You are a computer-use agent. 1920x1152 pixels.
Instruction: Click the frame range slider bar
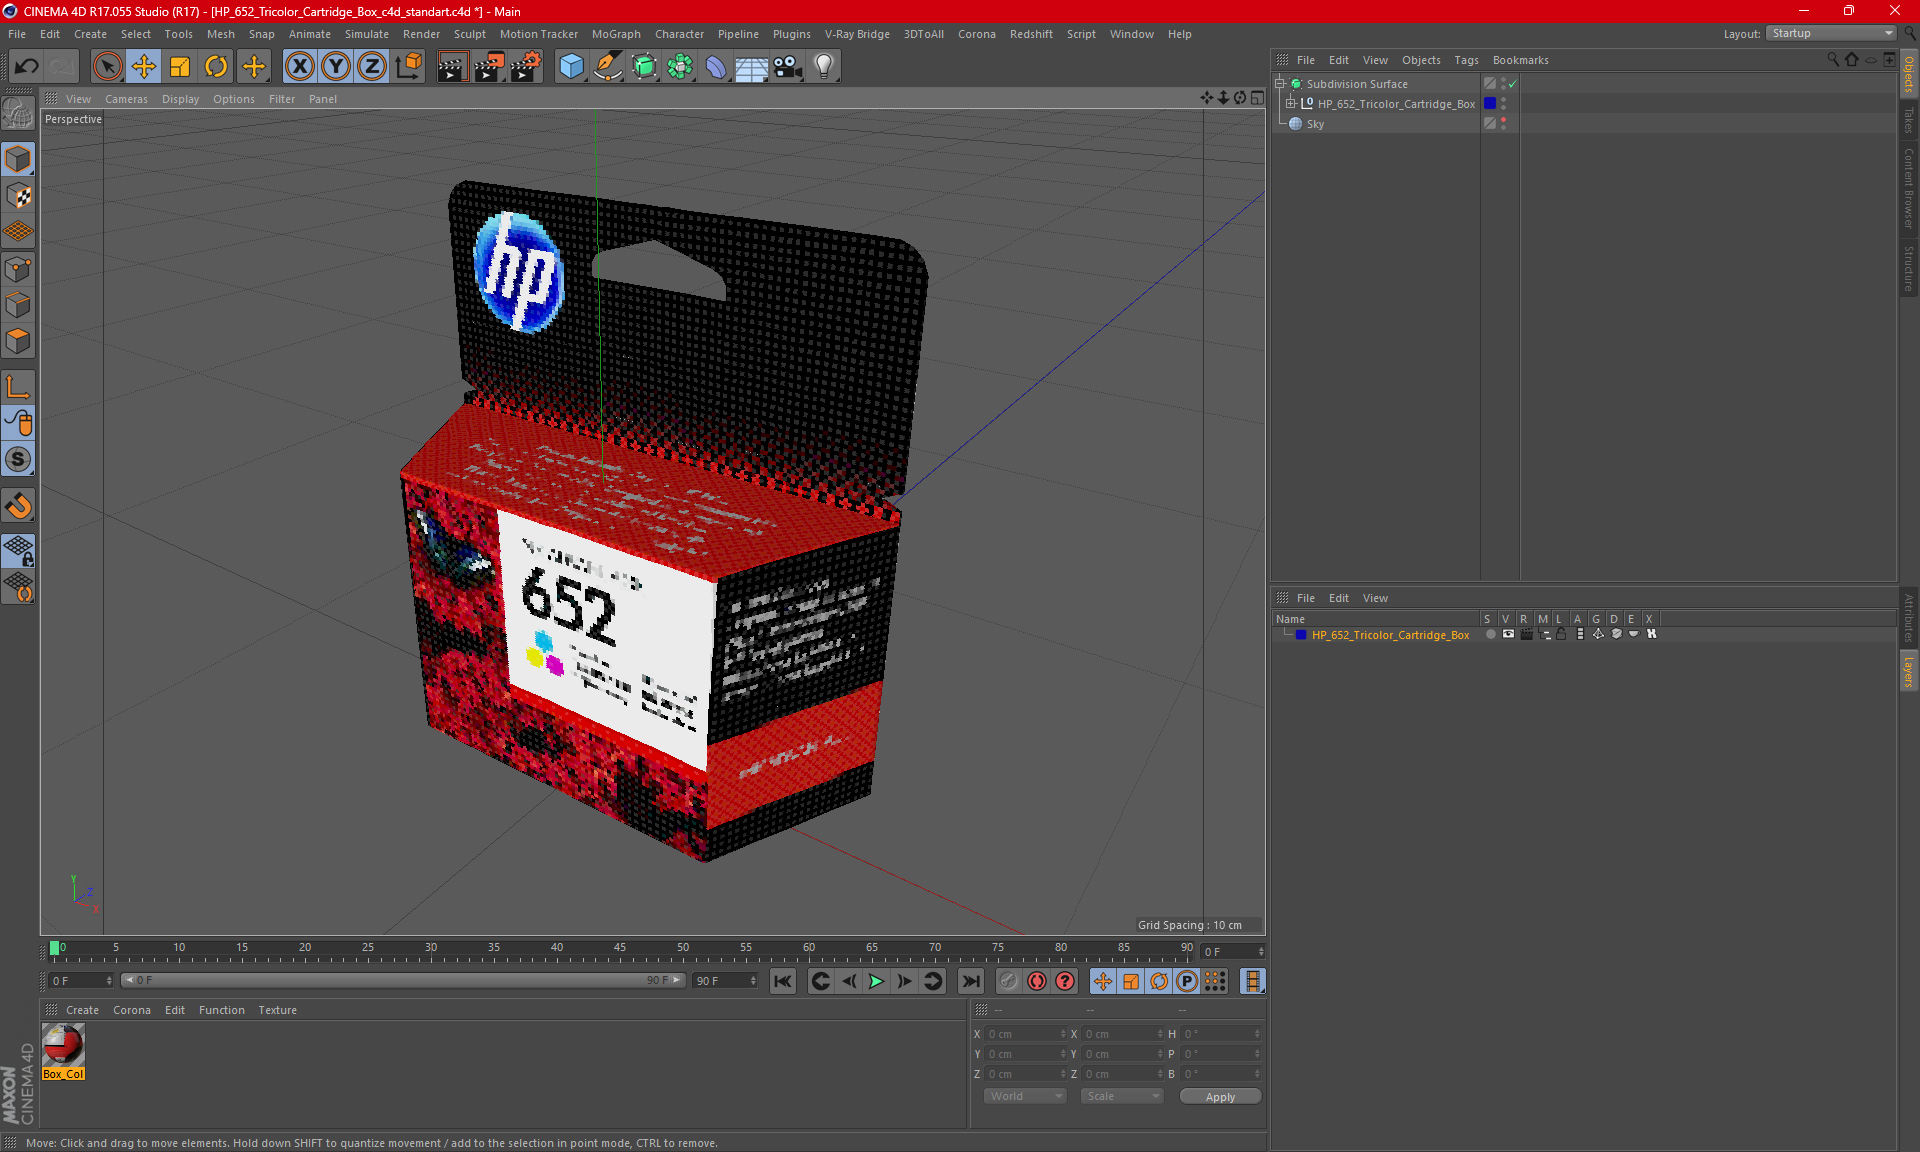(x=404, y=981)
